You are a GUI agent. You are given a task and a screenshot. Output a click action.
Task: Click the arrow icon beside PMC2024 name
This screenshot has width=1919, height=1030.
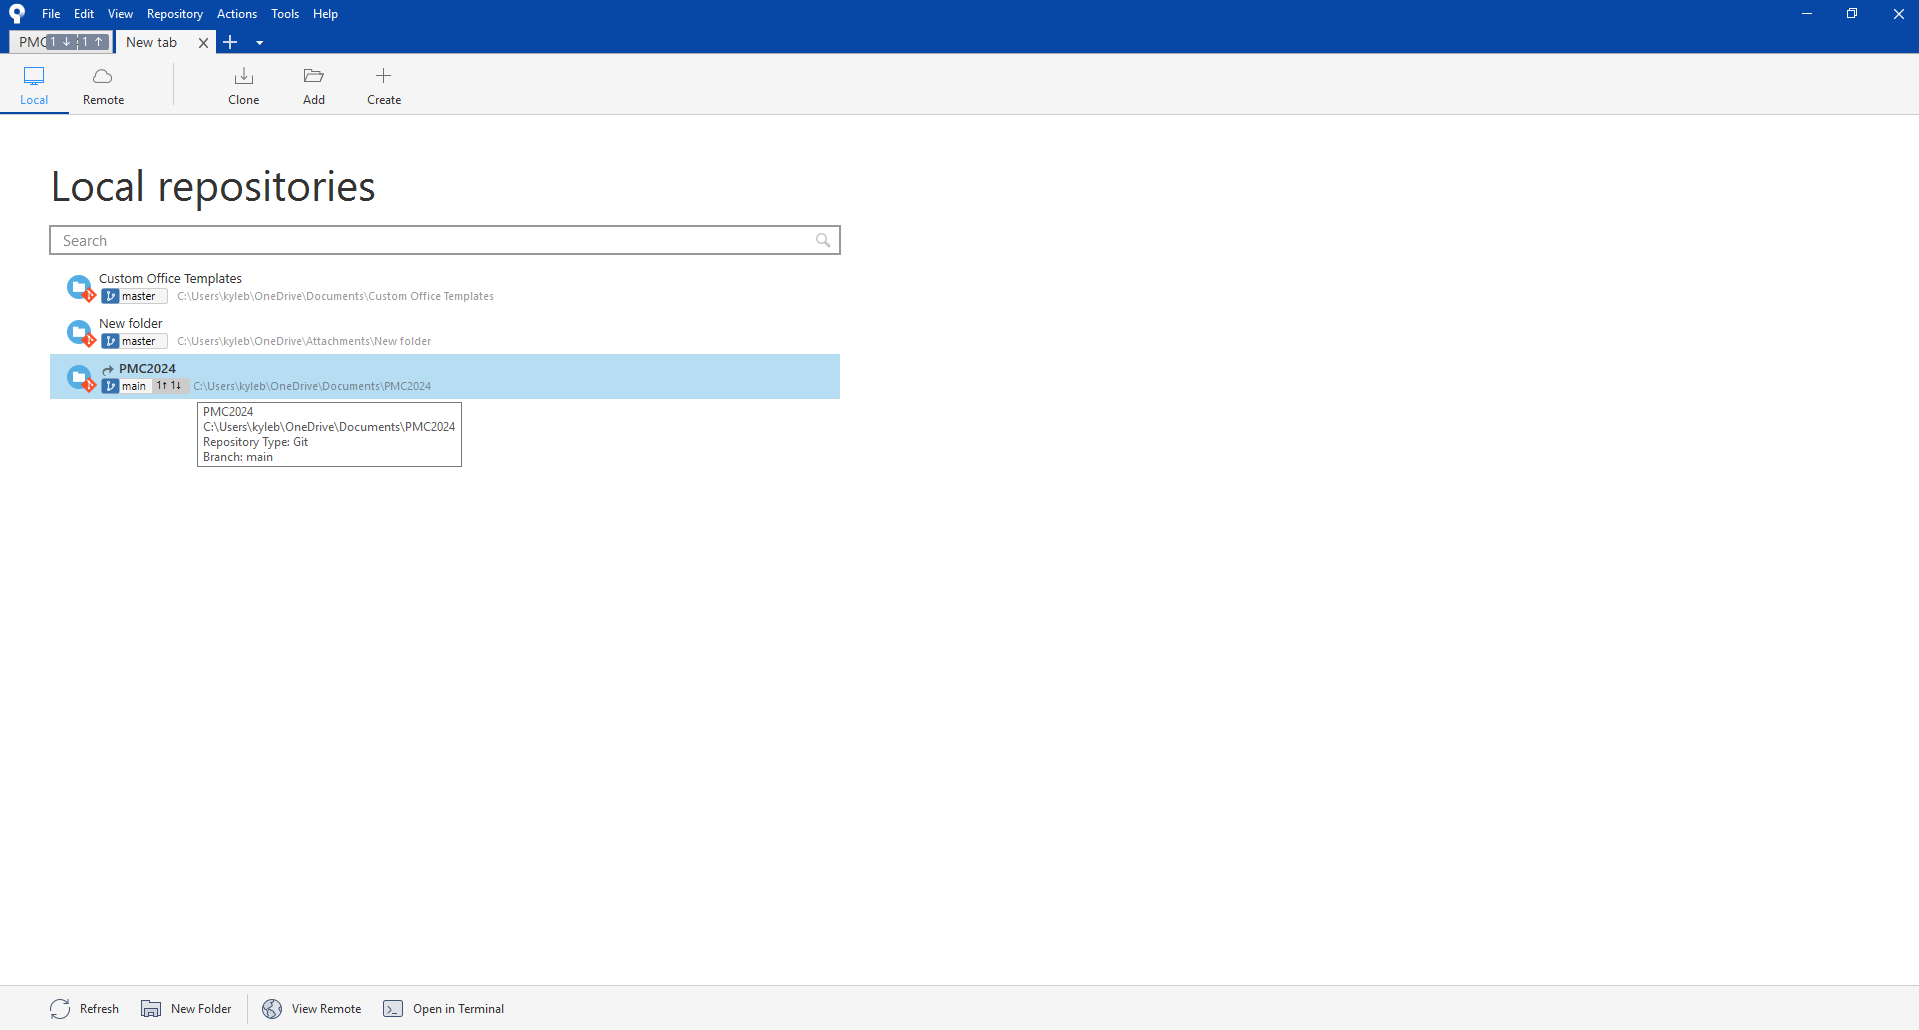(x=108, y=369)
